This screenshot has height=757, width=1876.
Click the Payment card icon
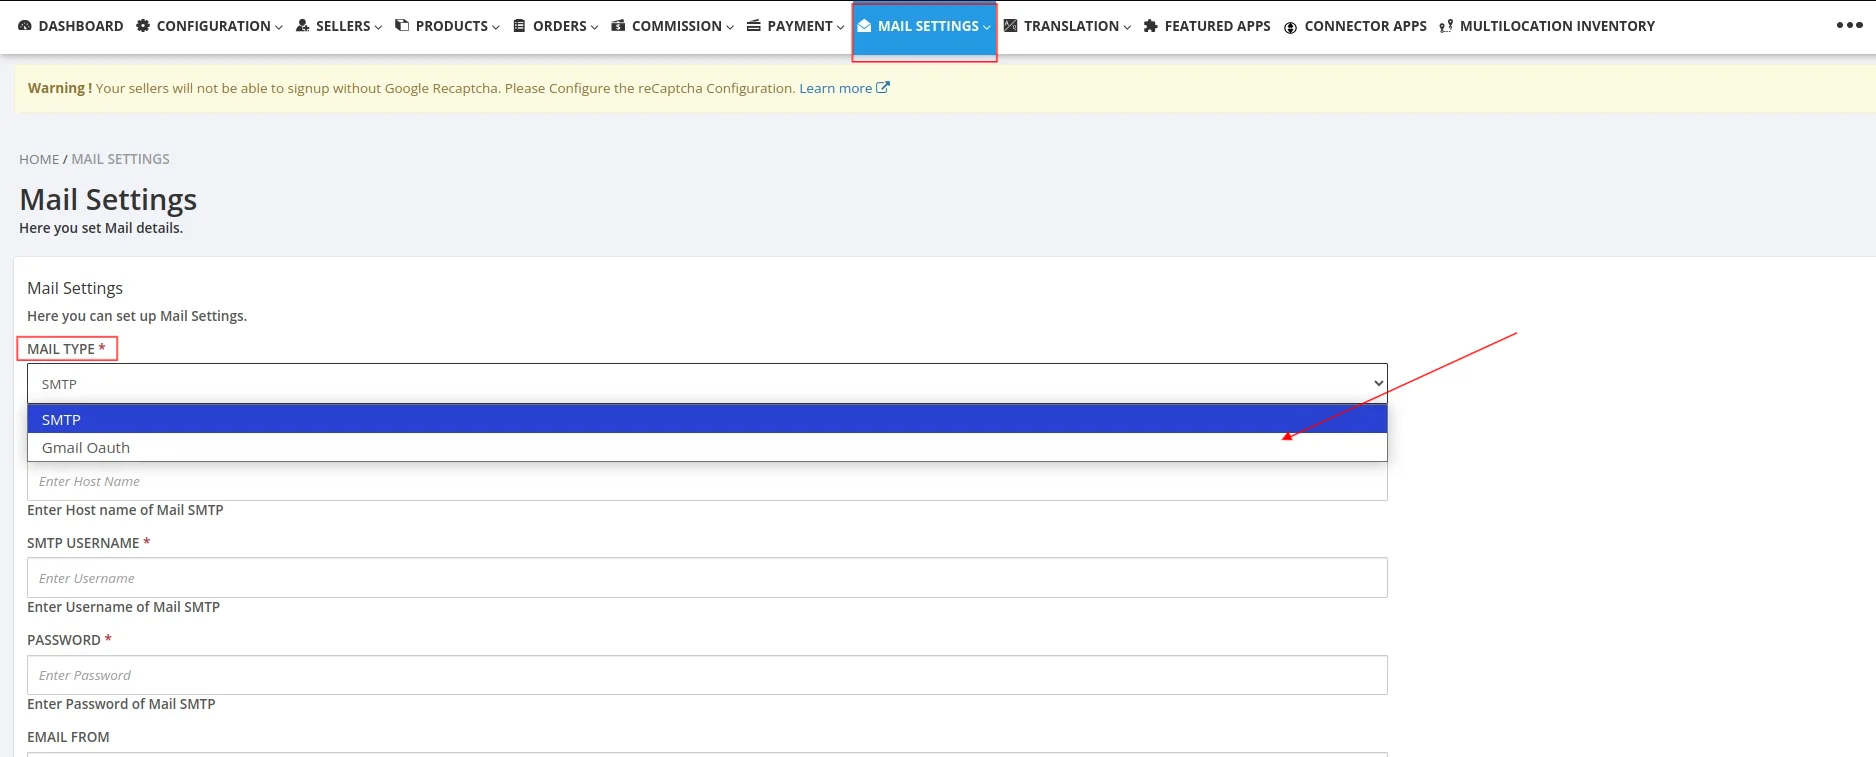click(x=754, y=26)
